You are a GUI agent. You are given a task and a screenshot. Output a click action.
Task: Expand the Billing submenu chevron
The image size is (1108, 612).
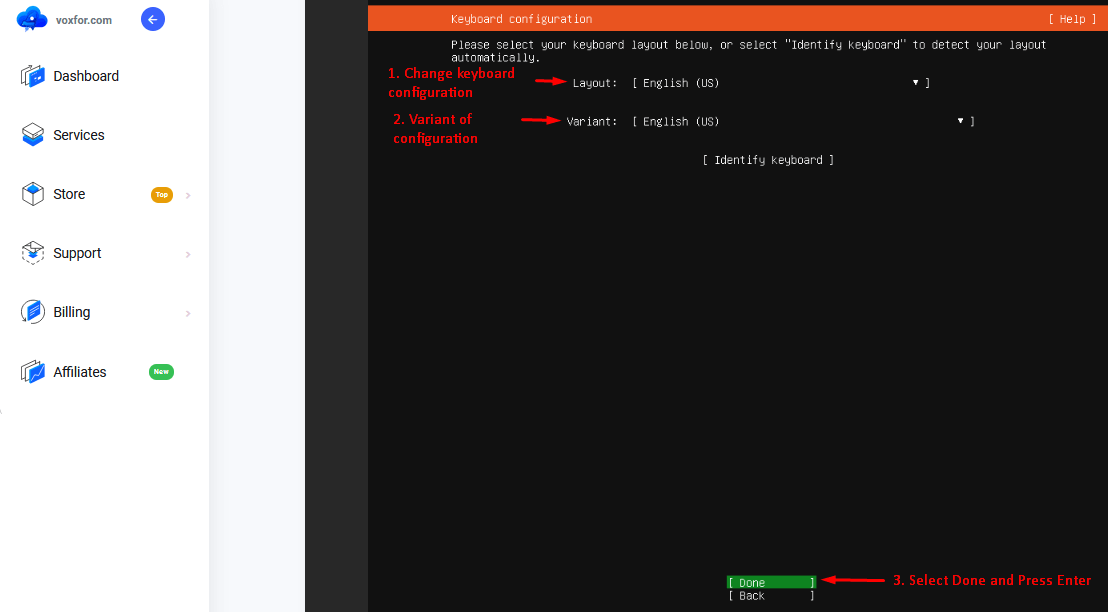pos(188,312)
